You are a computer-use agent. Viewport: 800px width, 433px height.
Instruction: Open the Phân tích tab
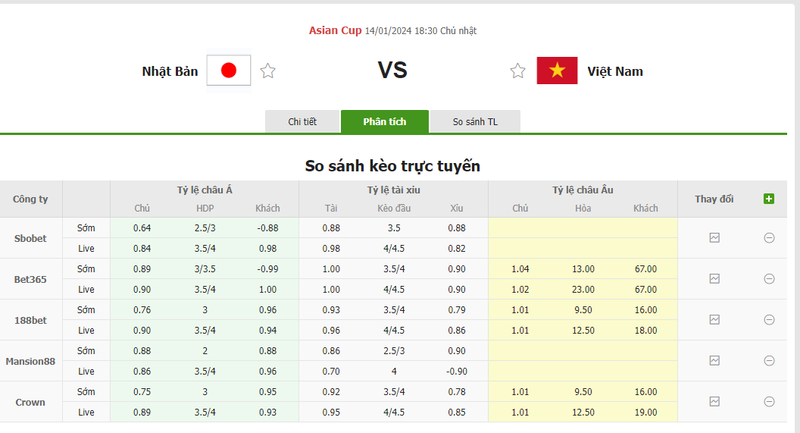click(384, 122)
